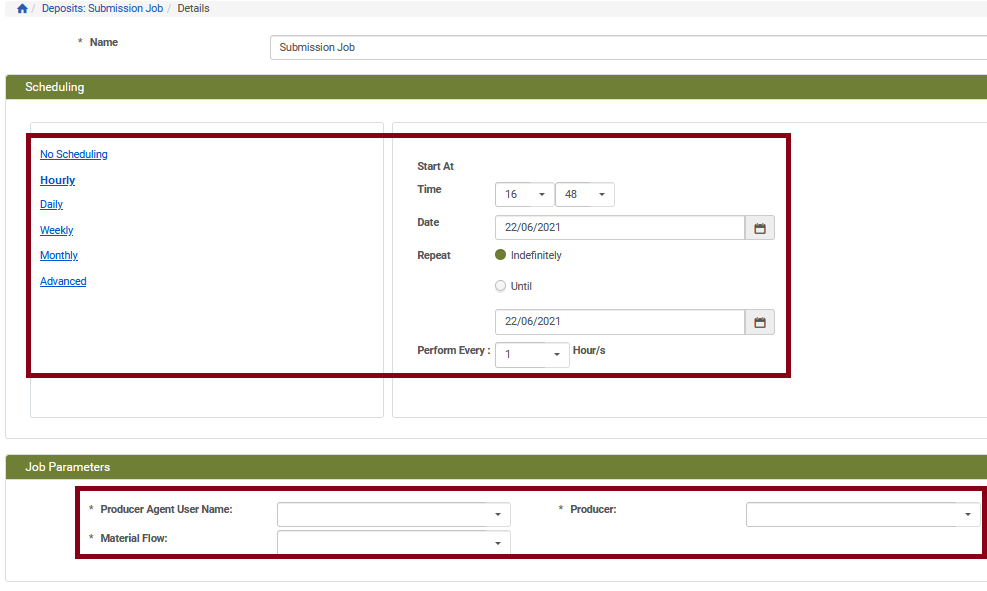The image size is (987, 591).
Task: Switch to Daily scheduling
Action: pos(51,204)
